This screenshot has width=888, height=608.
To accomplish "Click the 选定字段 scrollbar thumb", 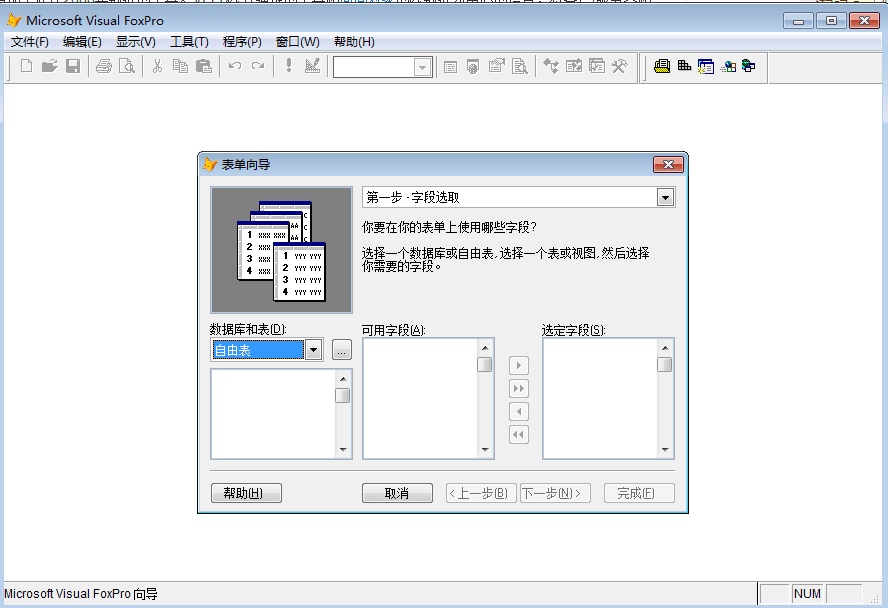I will coord(665,365).
